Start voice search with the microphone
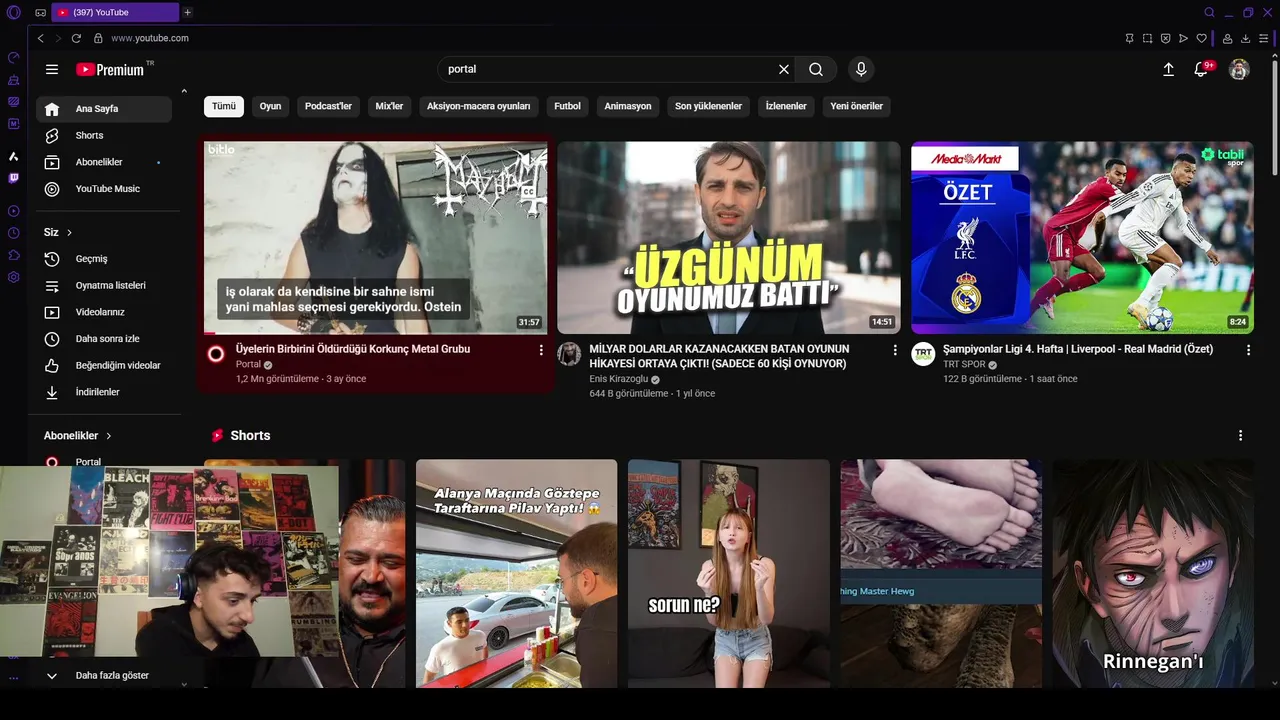The image size is (1280, 720). tap(861, 69)
